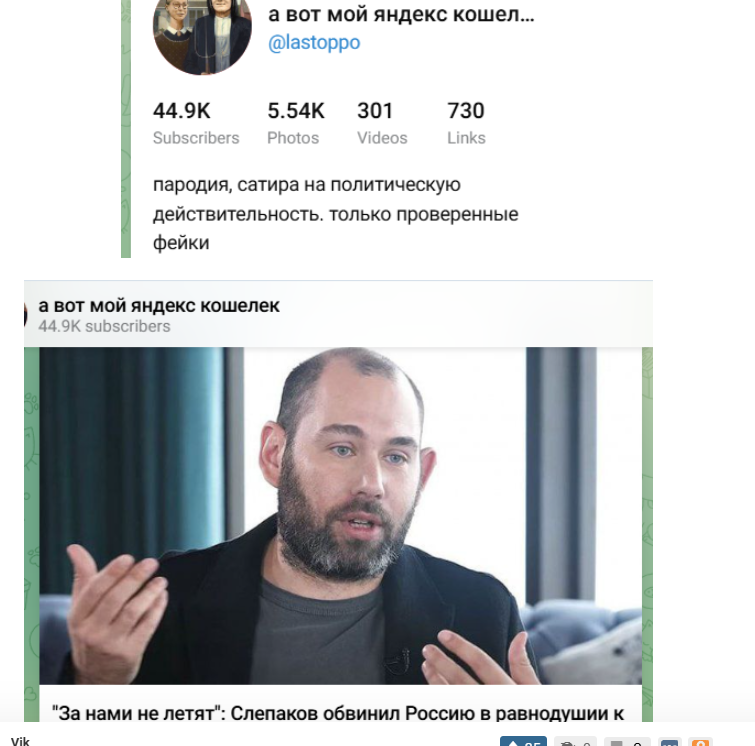The width and height of the screenshot is (755, 746).
Task: Open the 5.54K Photos stat
Action: (296, 123)
